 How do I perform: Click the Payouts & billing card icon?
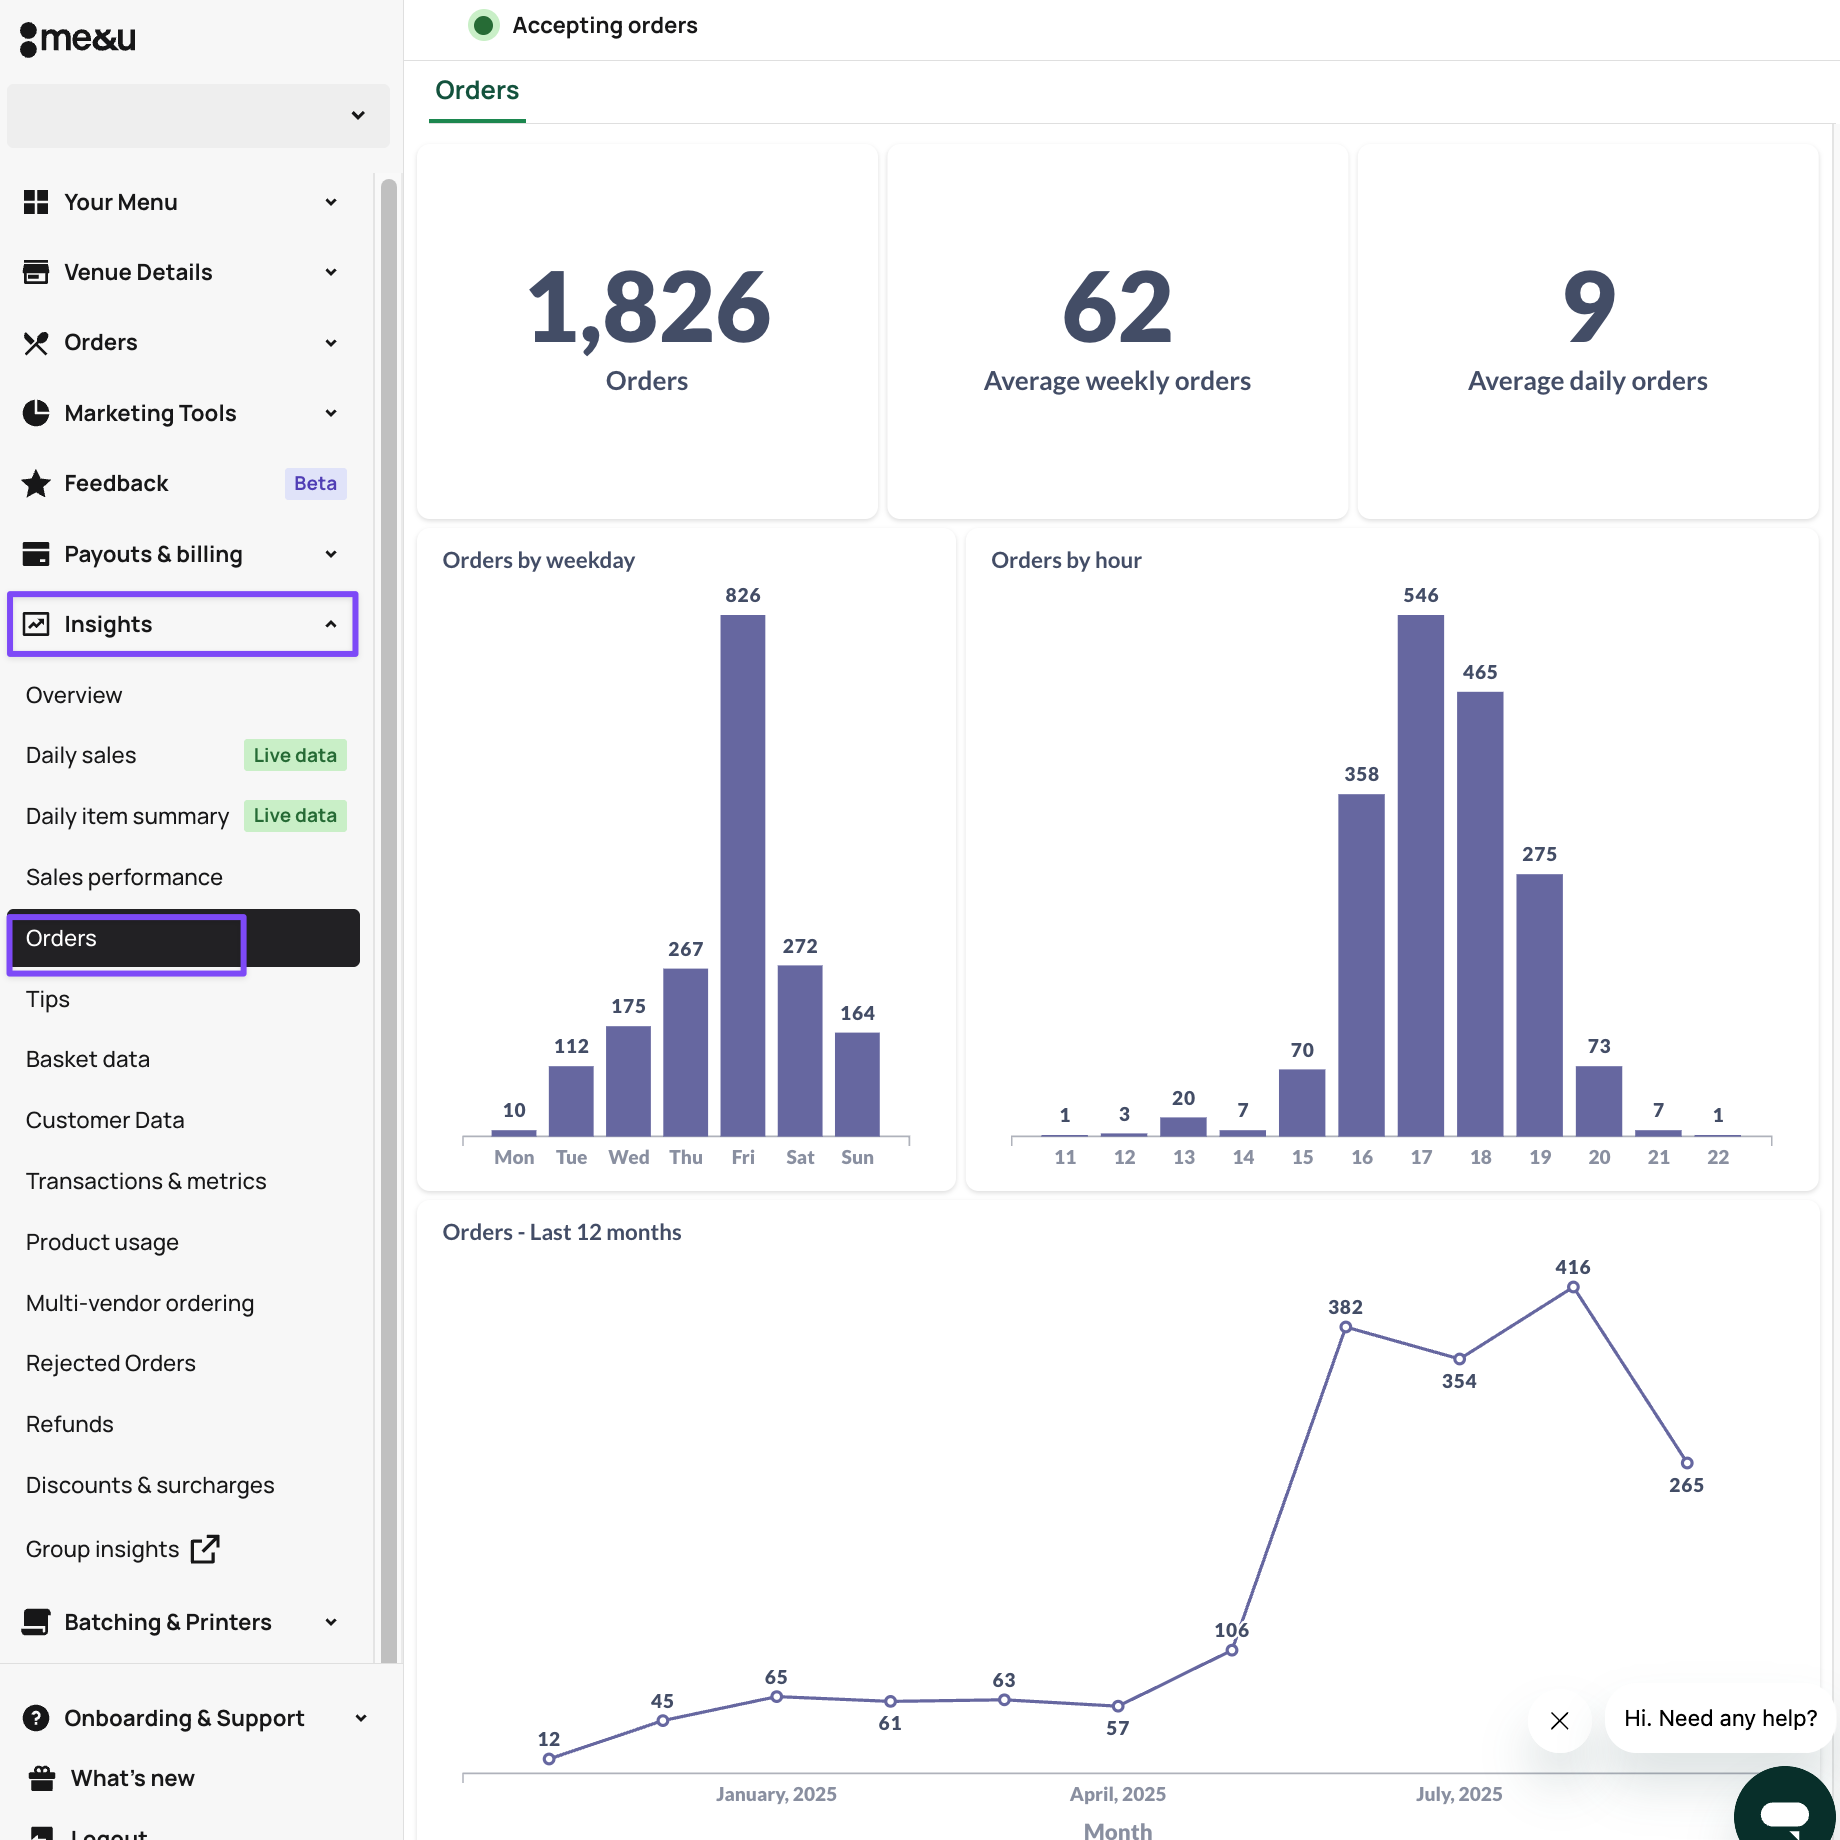tap(36, 554)
